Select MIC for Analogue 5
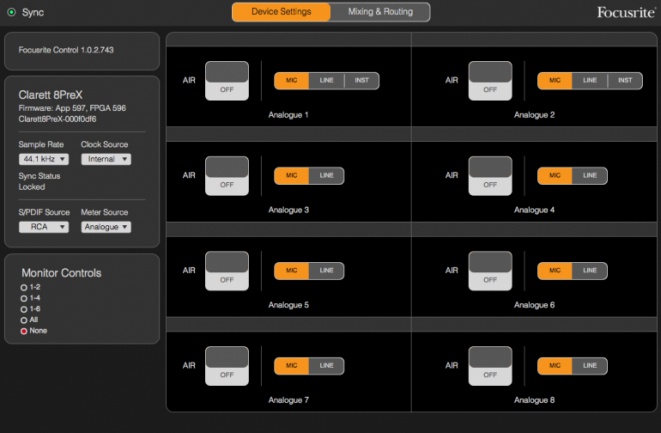 pyautogui.click(x=292, y=271)
